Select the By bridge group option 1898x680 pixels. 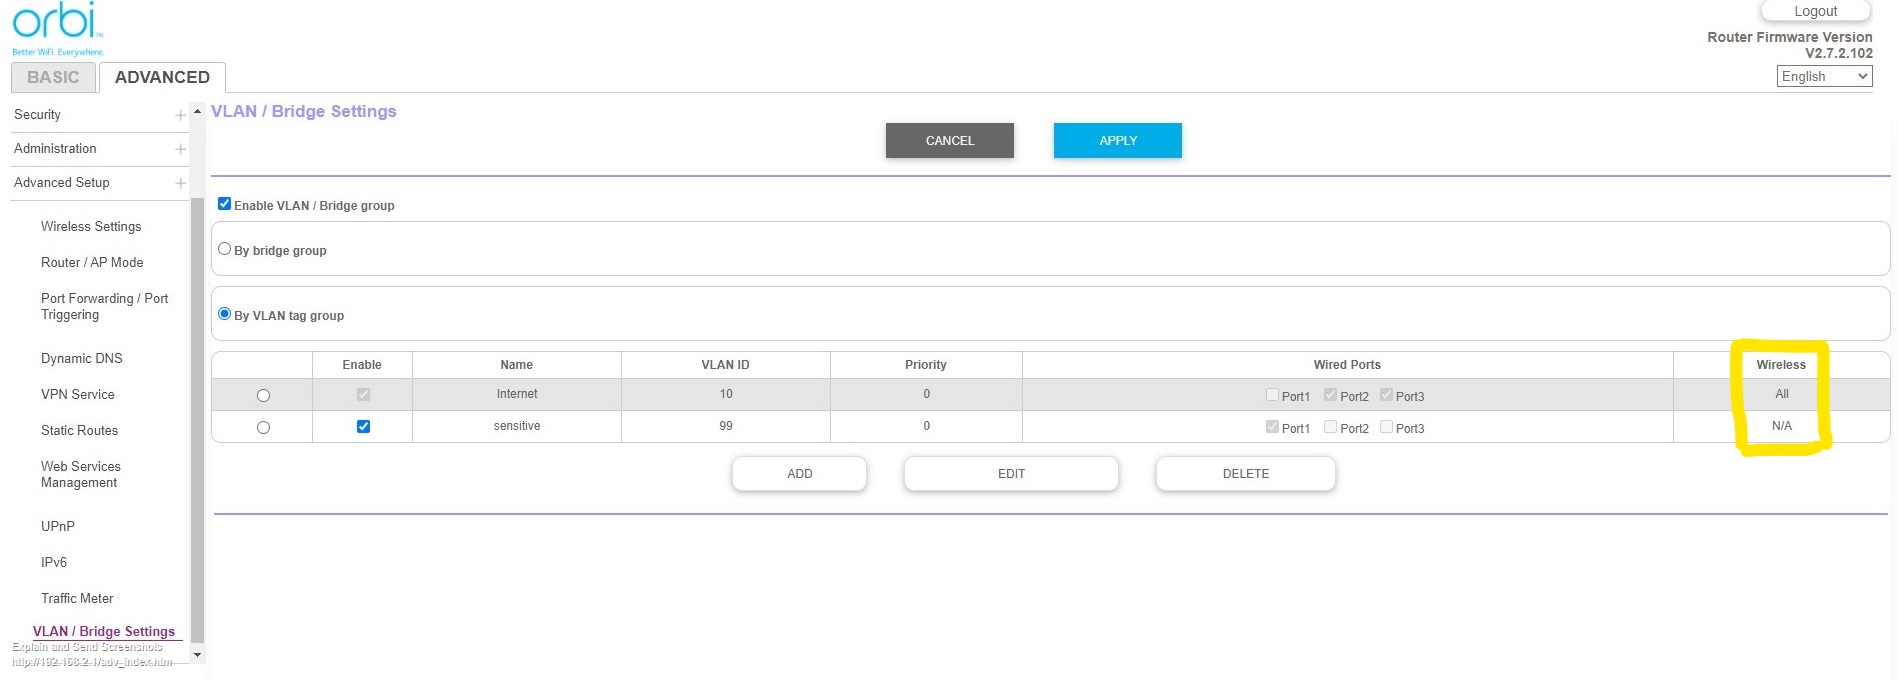(x=225, y=249)
